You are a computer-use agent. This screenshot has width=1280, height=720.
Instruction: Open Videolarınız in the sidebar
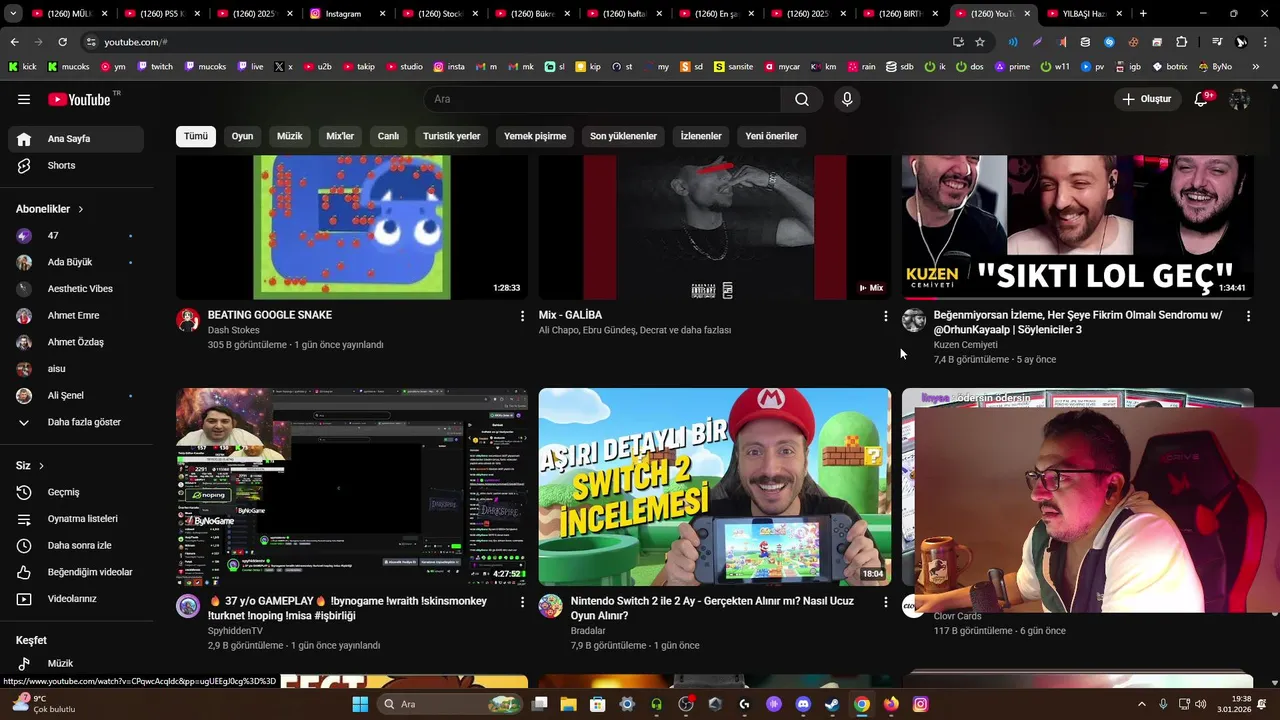[x=76, y=599]
